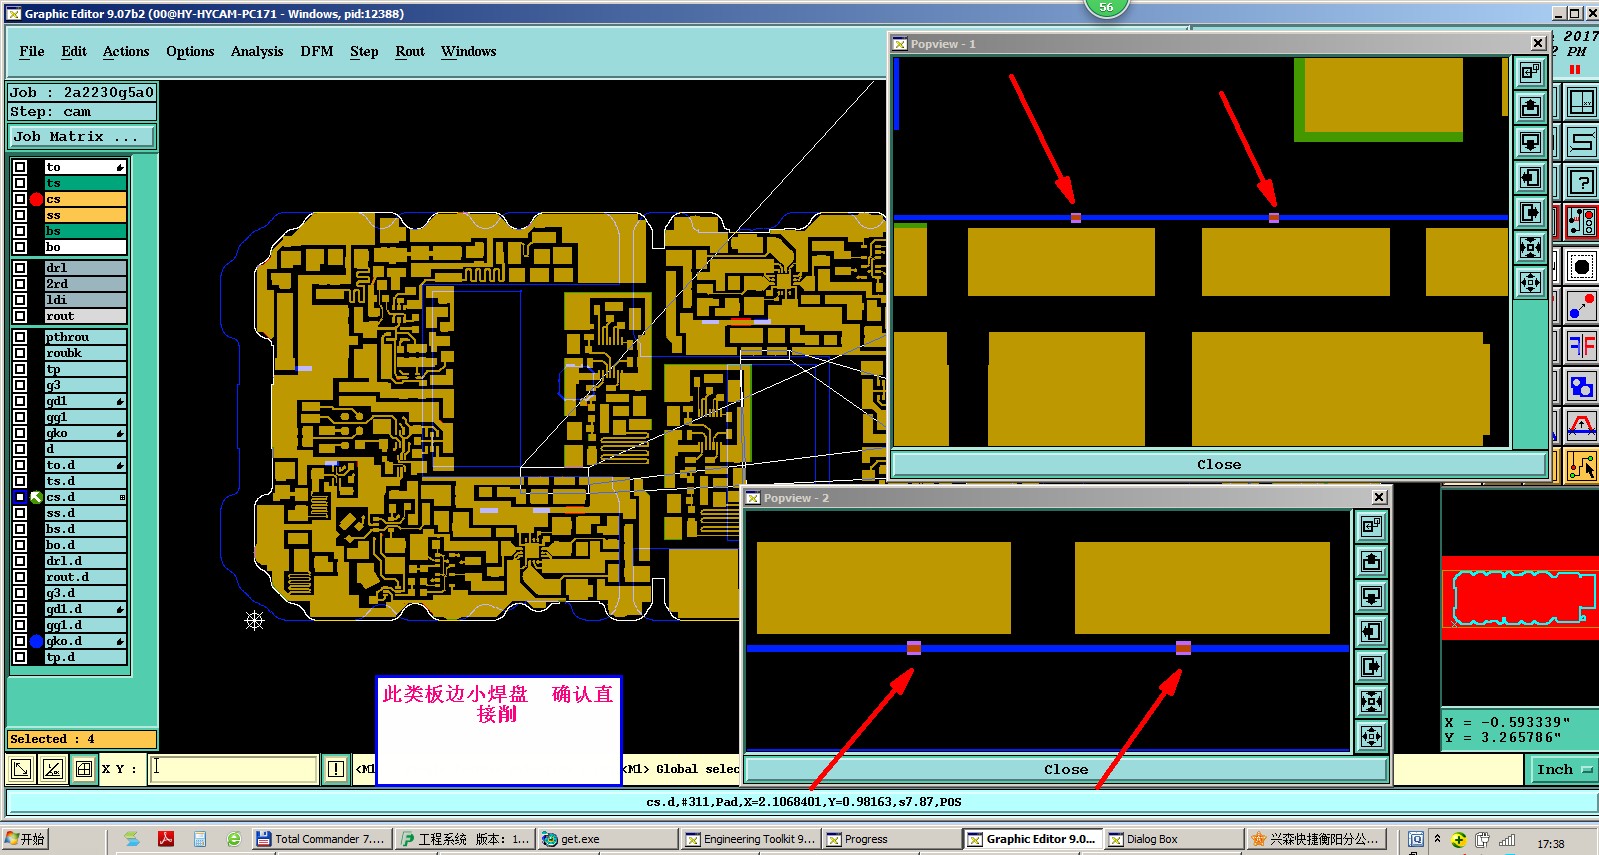Open the Edit menu

coord(74,51)
